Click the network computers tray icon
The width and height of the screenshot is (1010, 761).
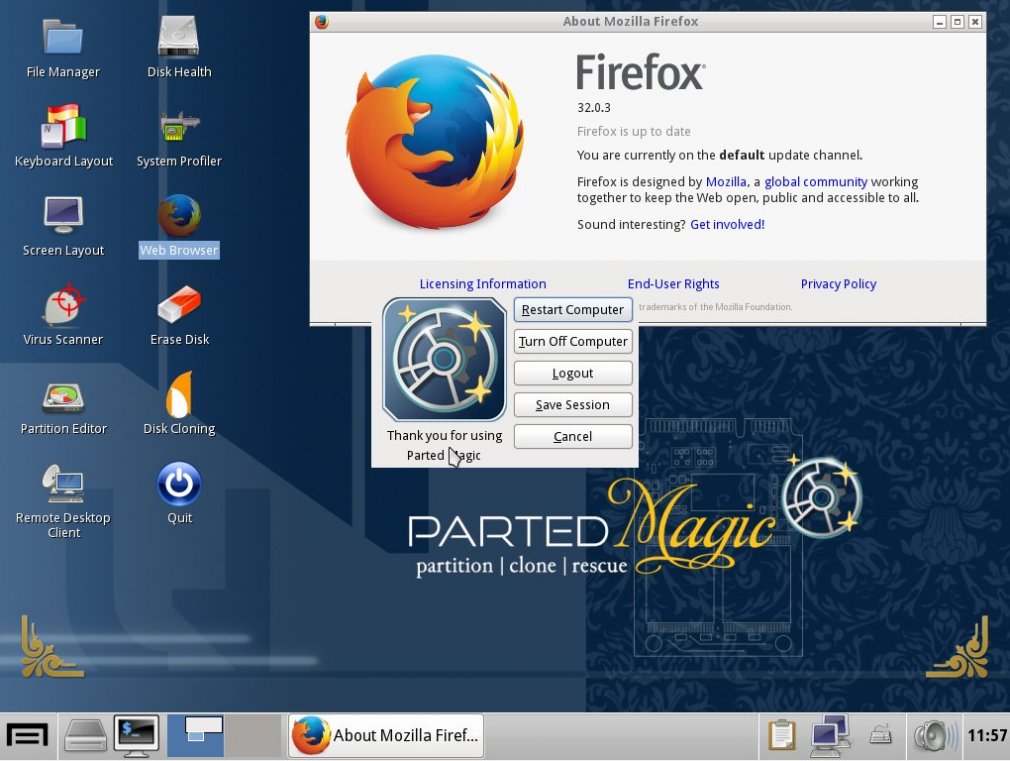click(830, 735)
